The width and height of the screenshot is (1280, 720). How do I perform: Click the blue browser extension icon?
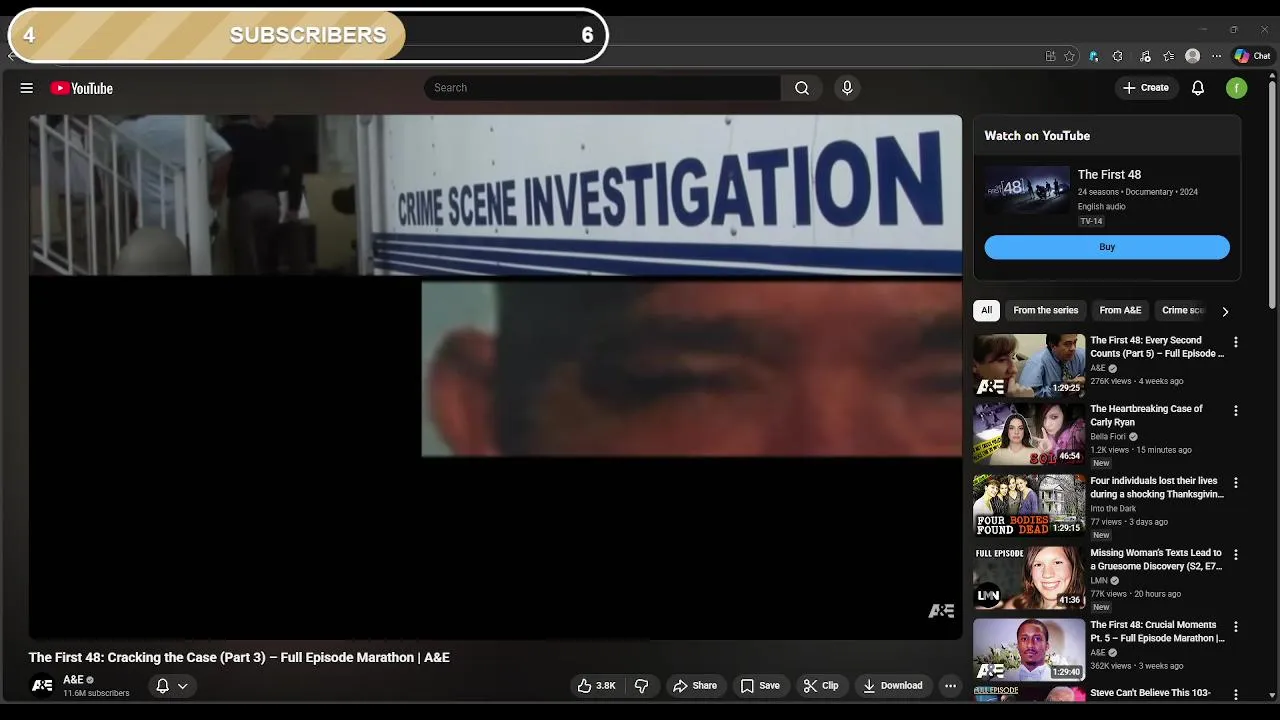click(x=1093, y=56)
